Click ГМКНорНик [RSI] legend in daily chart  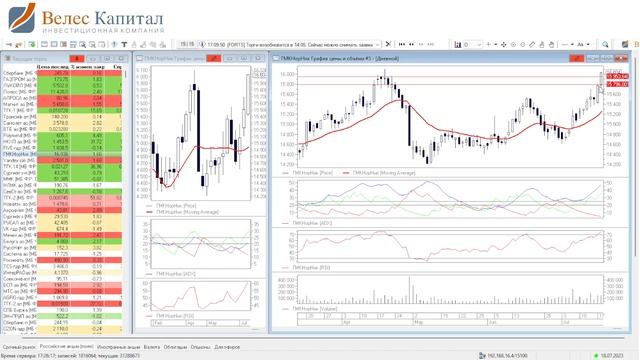[307, 268]
